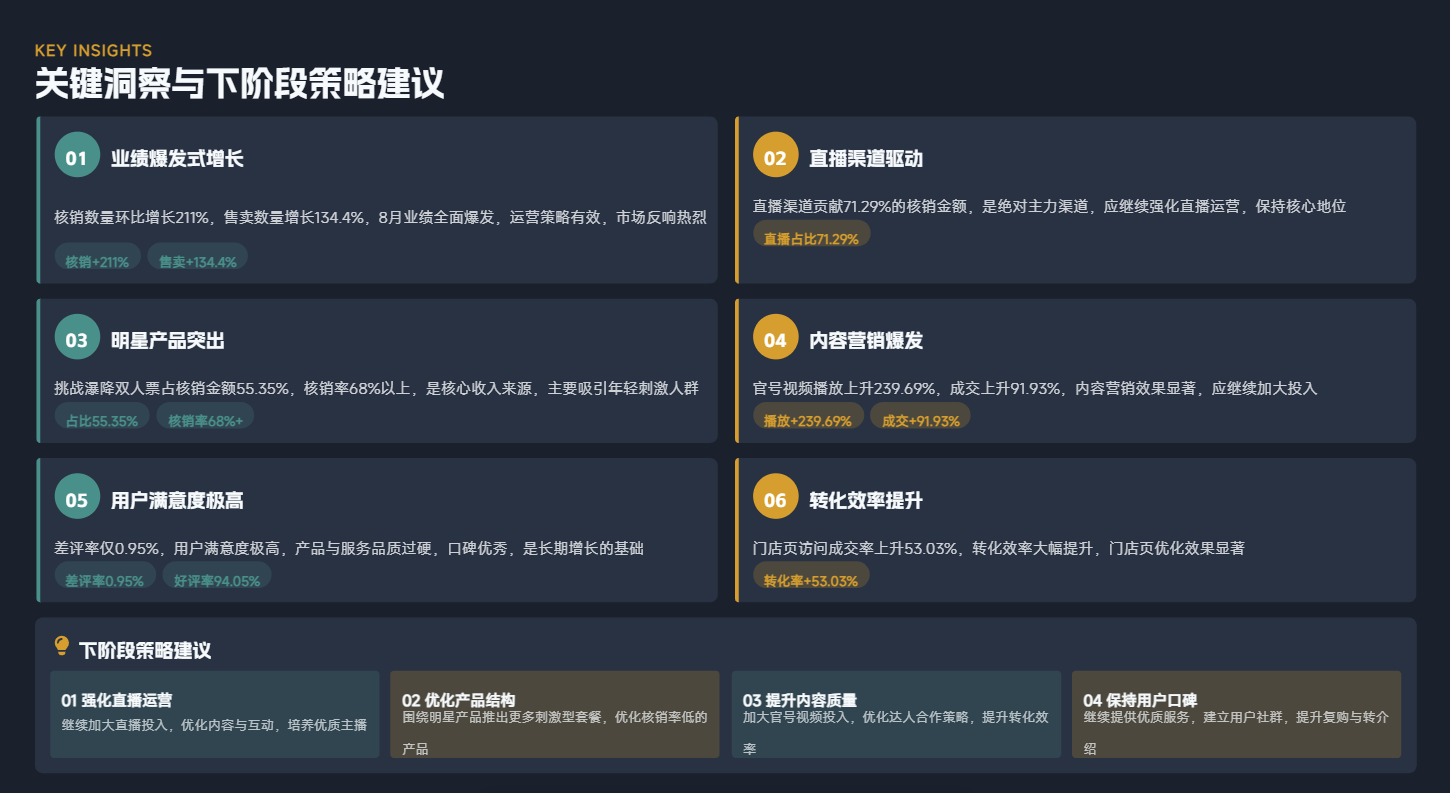
Task: Click the description starting 核销数量环比增长211%
Action: tap(381, 217)
